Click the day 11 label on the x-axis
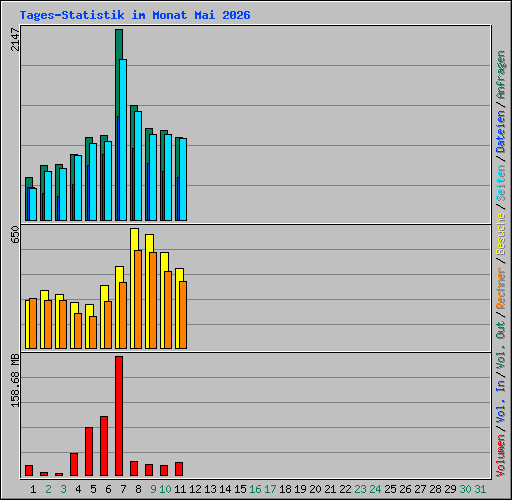Viewport: 512px width, 500px height. coord(180,489)
